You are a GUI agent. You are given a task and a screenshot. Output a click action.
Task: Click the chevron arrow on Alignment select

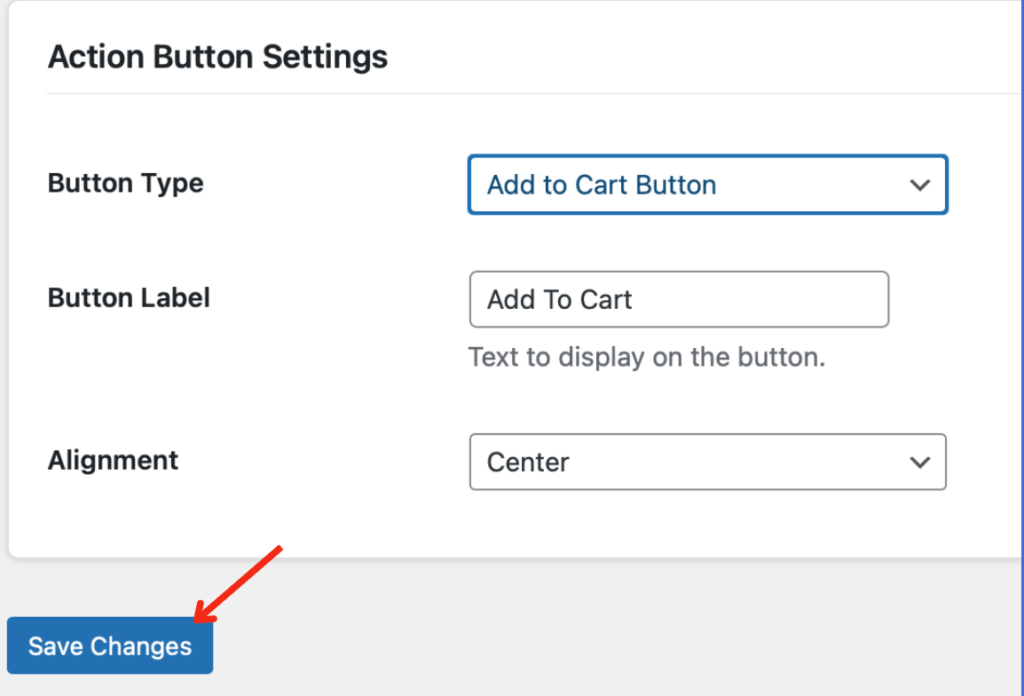point(919,462)
